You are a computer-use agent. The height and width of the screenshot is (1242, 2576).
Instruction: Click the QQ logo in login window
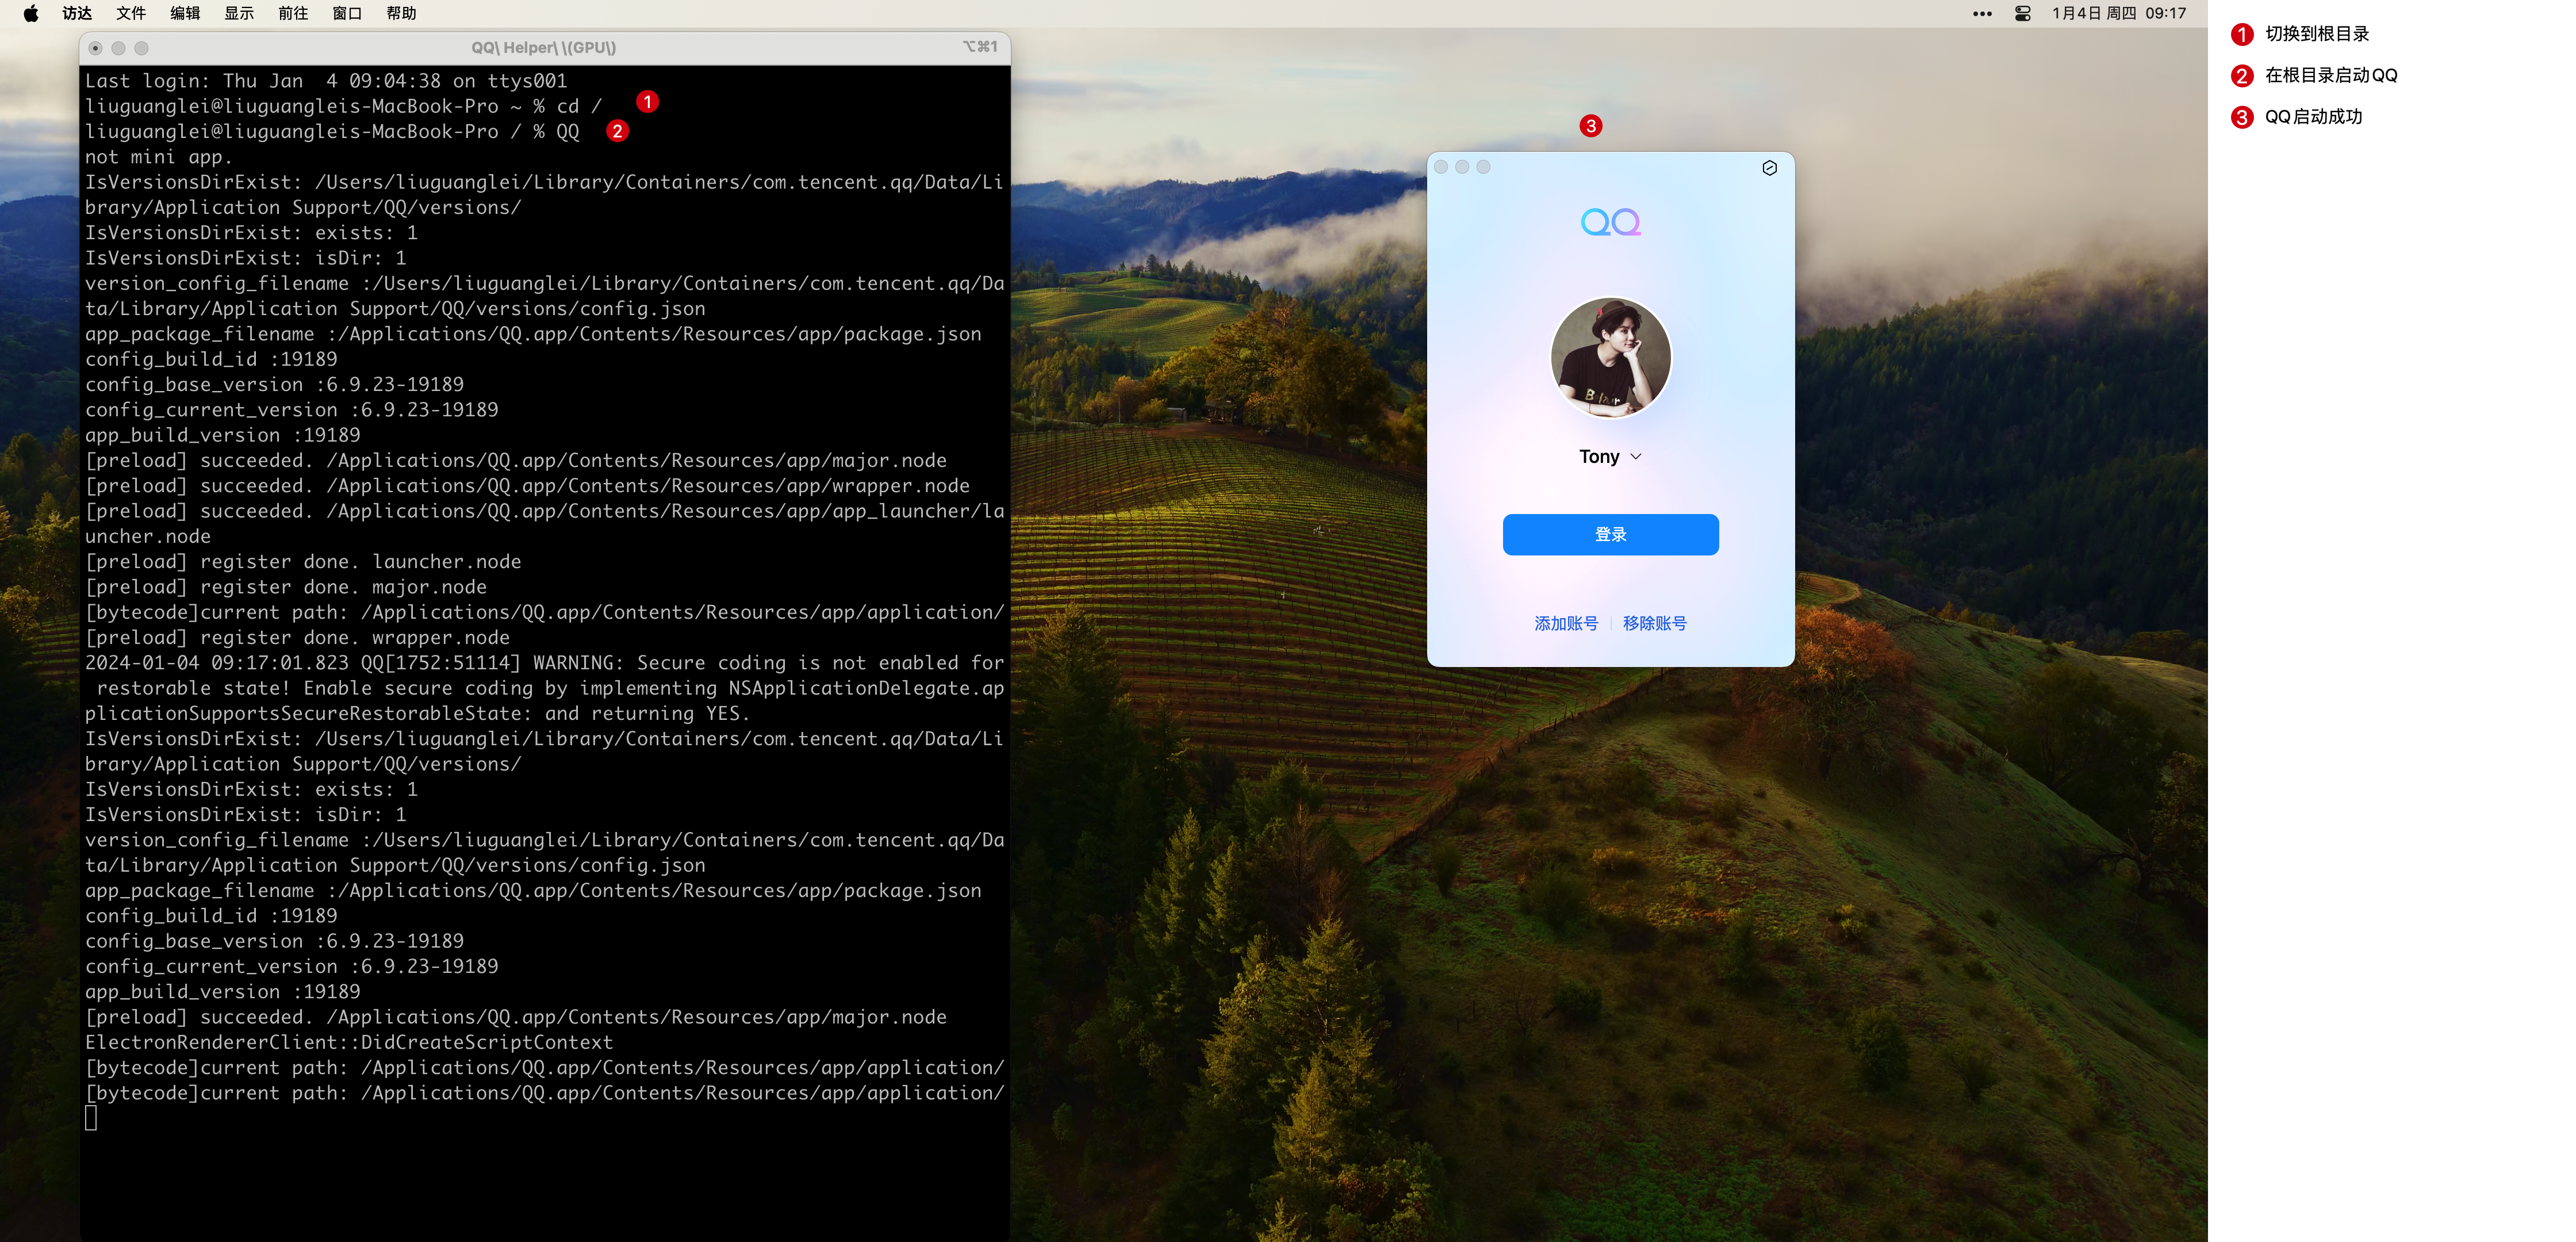click(1610, 222)
